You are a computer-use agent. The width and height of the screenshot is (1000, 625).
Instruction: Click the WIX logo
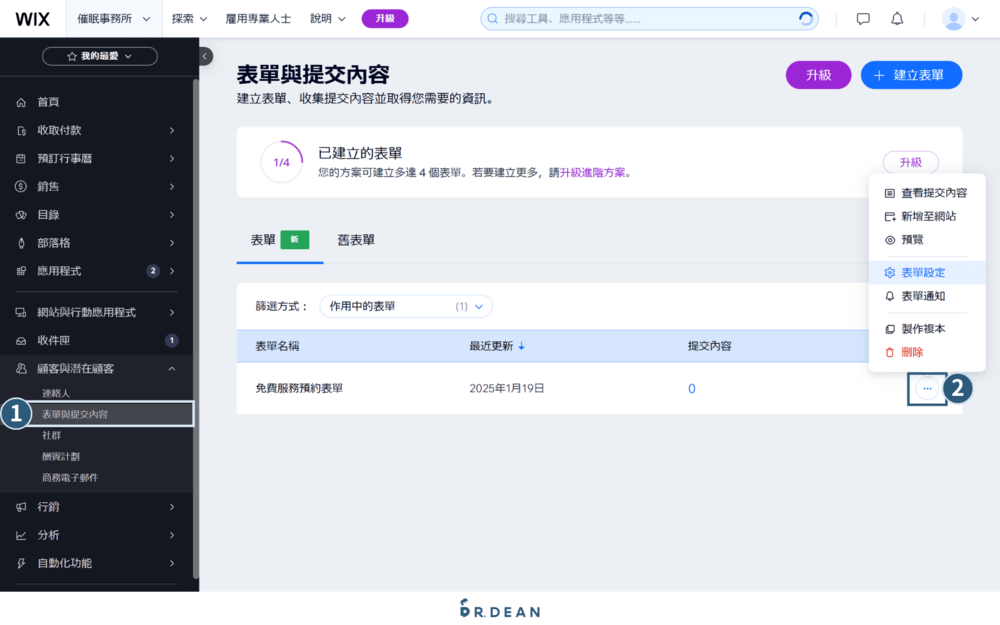point(33,18)
